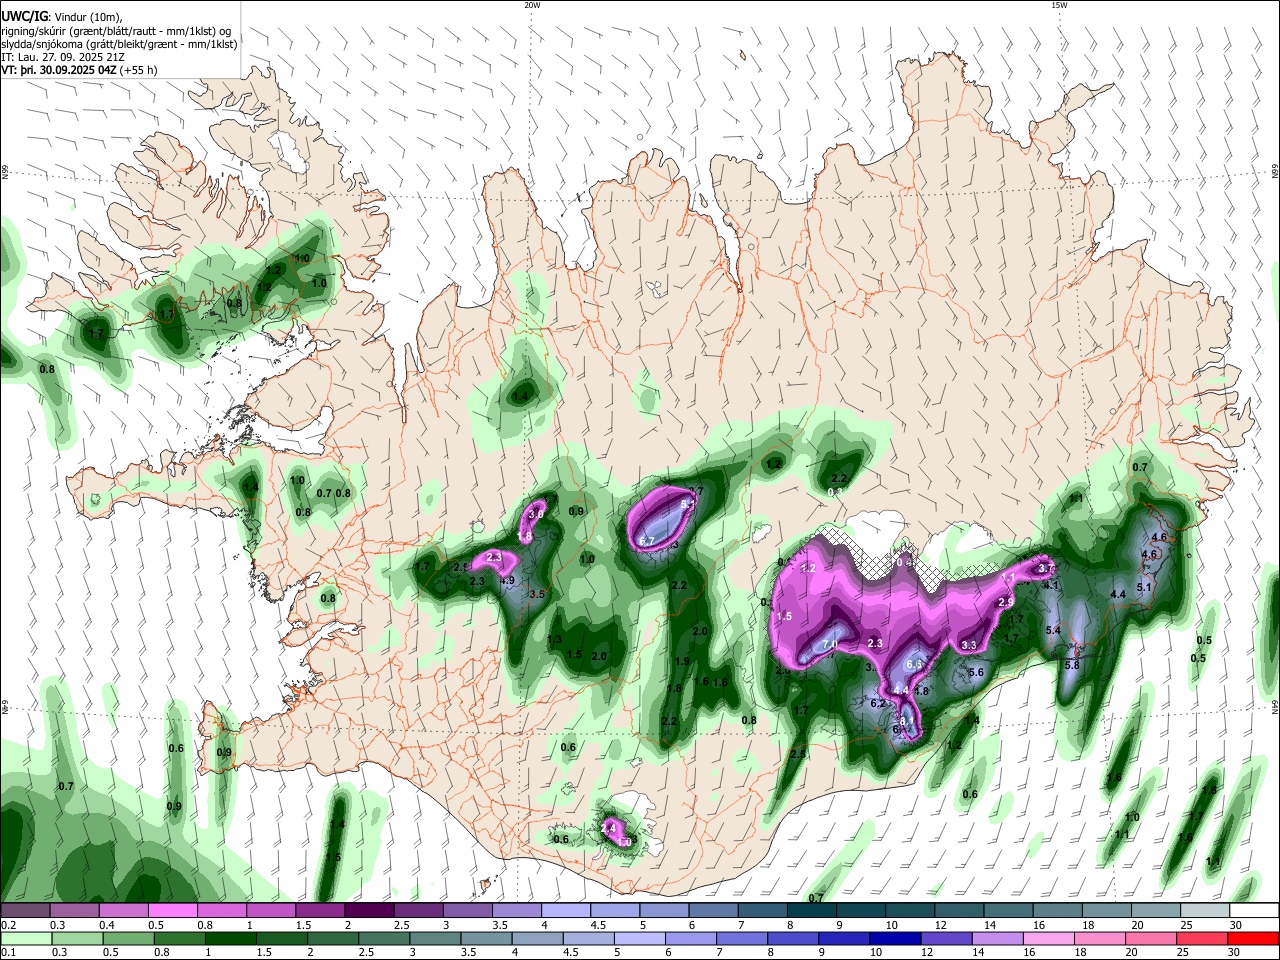
Task: Click the '0.2' label on the top scale
Action: point(8,925)
